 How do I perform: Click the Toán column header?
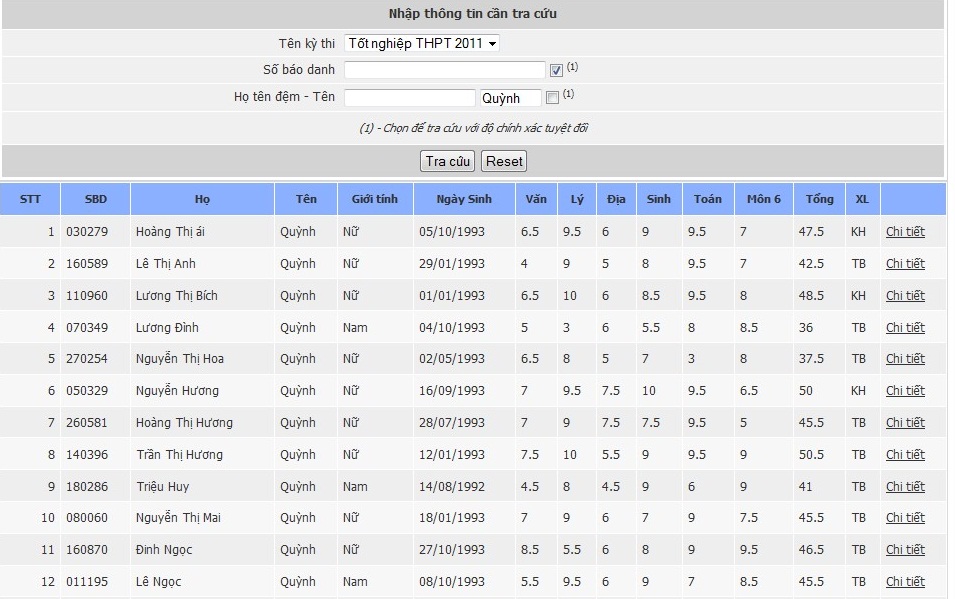pos(708,199)
